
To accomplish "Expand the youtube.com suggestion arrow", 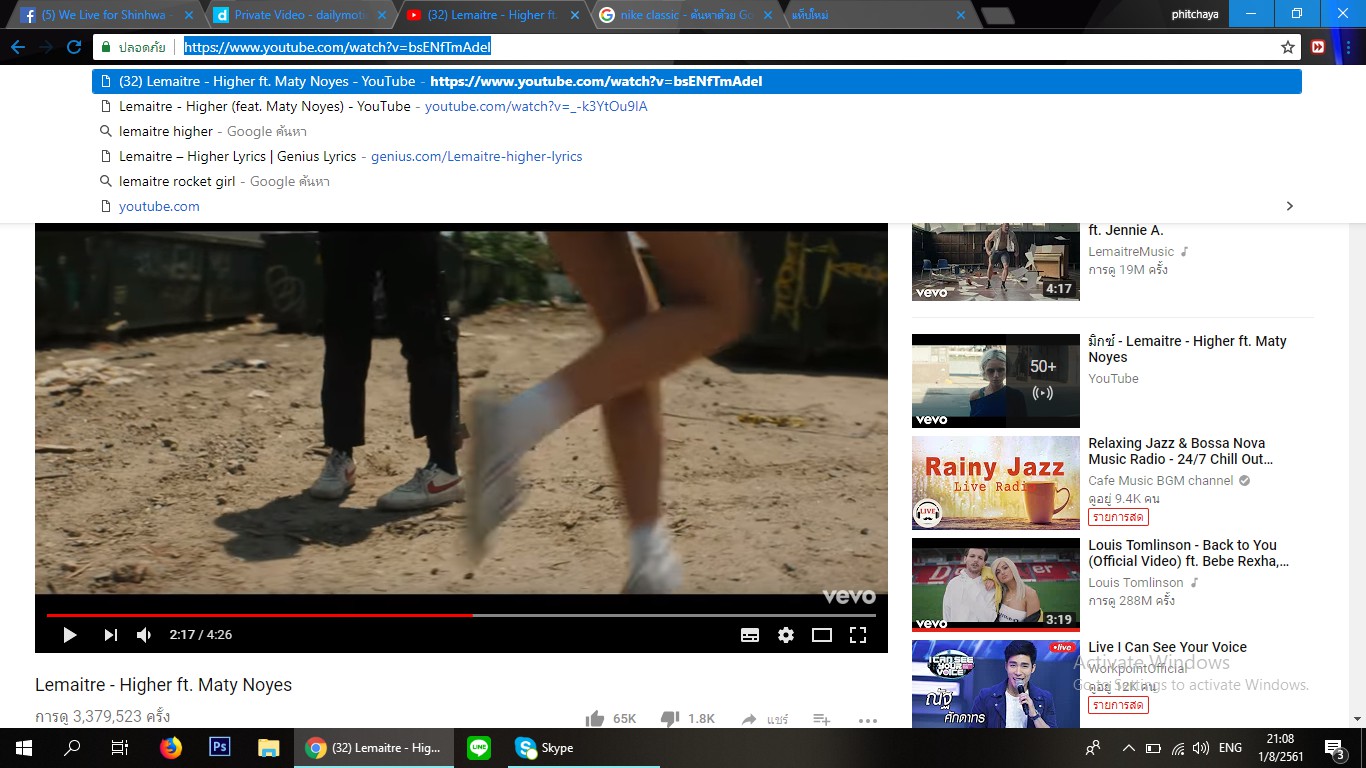I will point(1289,206).
